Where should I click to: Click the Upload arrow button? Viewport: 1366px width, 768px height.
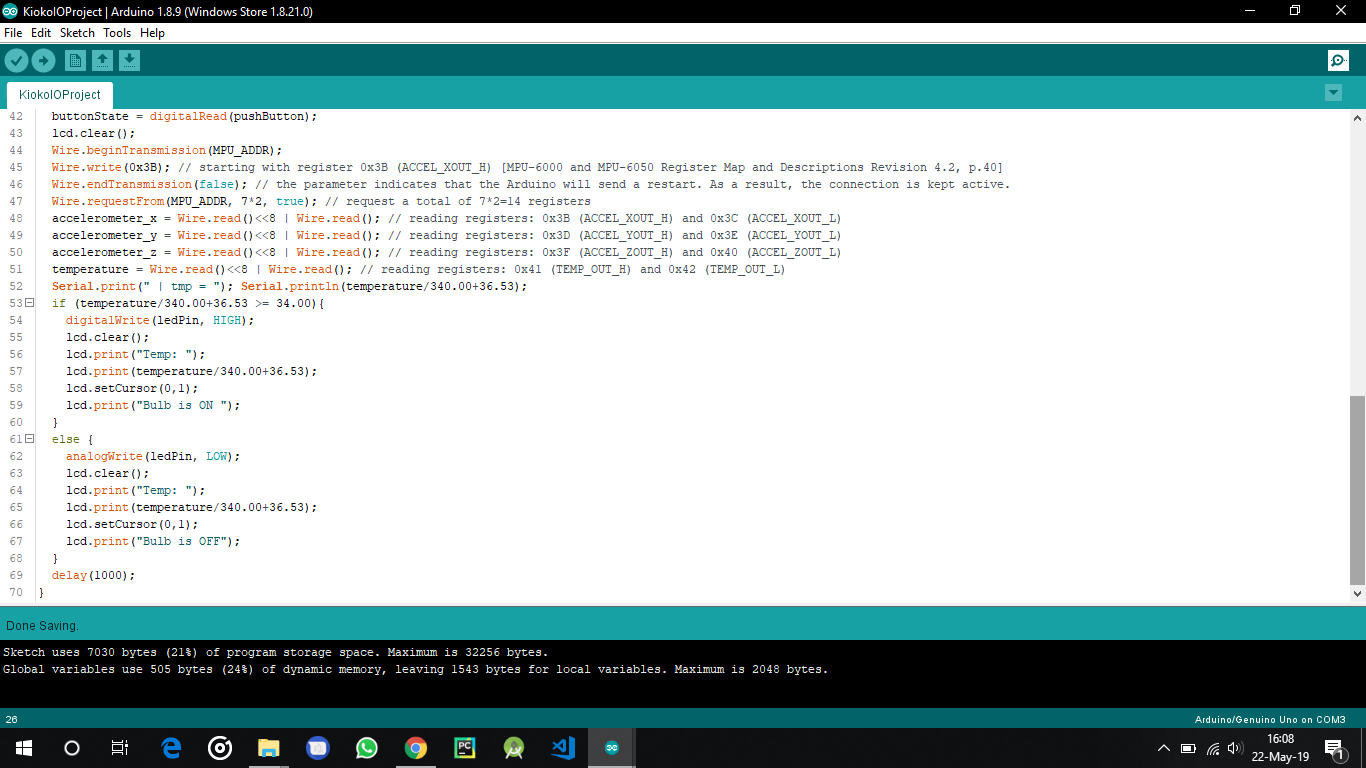pos(43,61)
